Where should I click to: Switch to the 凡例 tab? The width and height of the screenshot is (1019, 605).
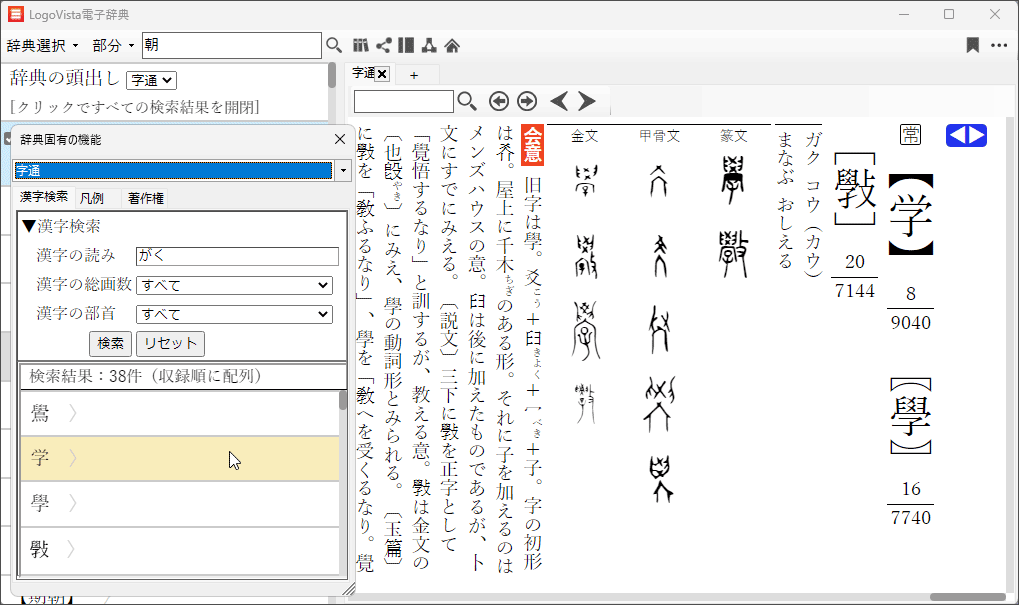[x=91, y=197]
